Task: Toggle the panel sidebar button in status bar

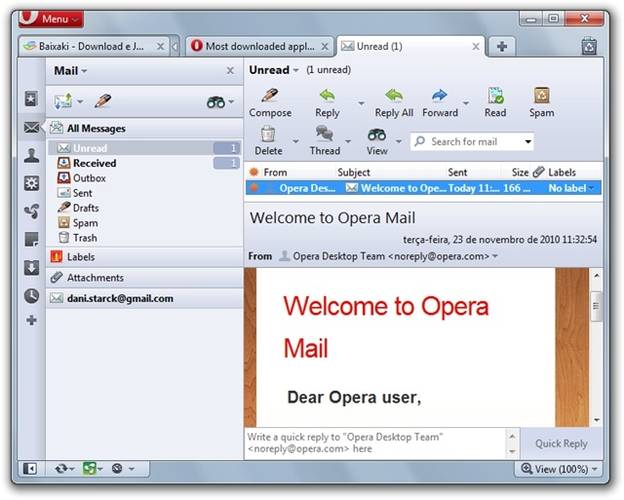Action: 30,469
